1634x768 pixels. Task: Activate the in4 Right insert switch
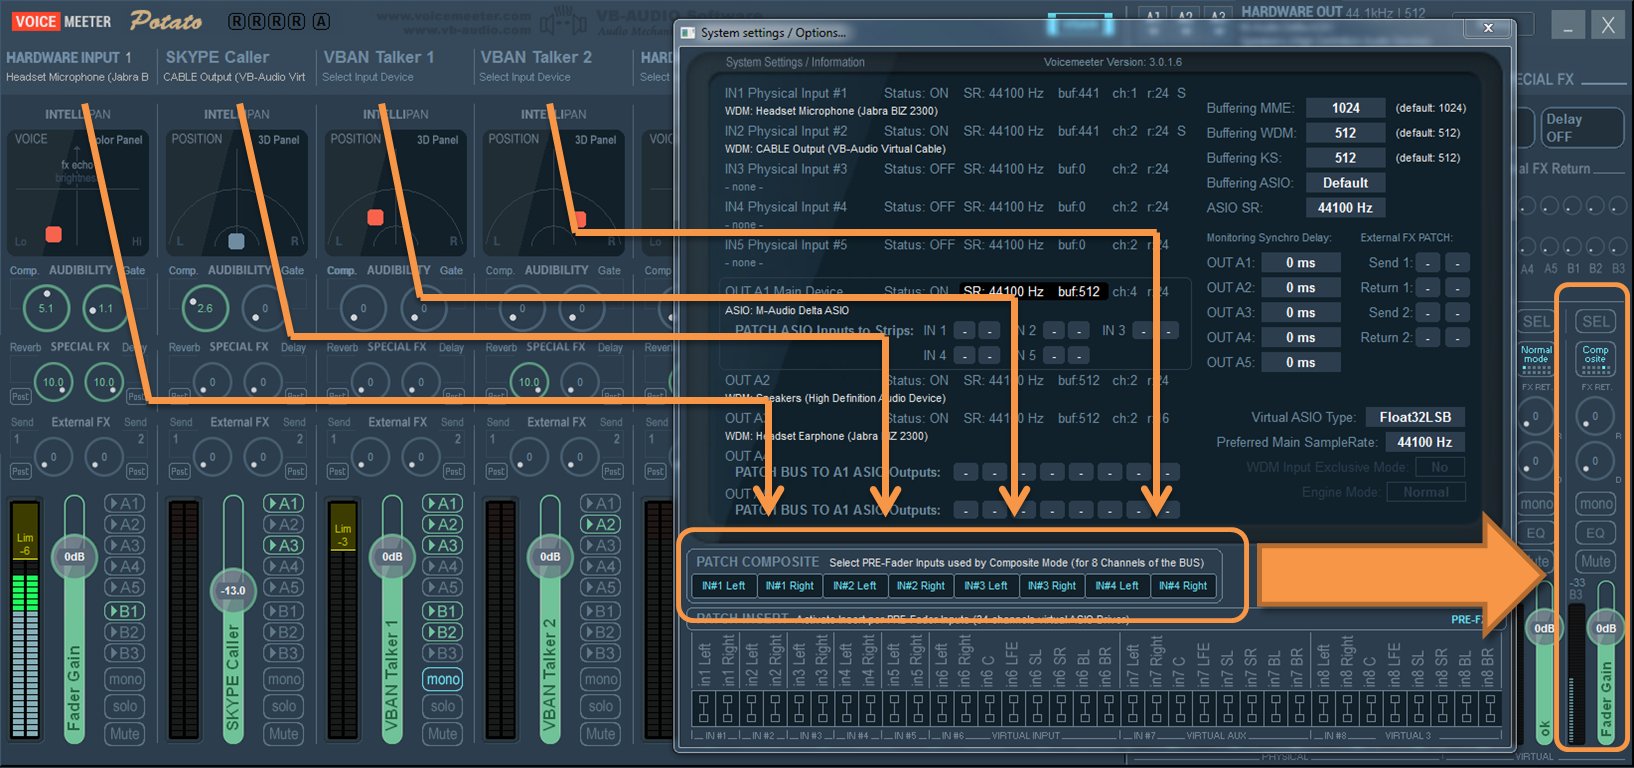(870, 710)
